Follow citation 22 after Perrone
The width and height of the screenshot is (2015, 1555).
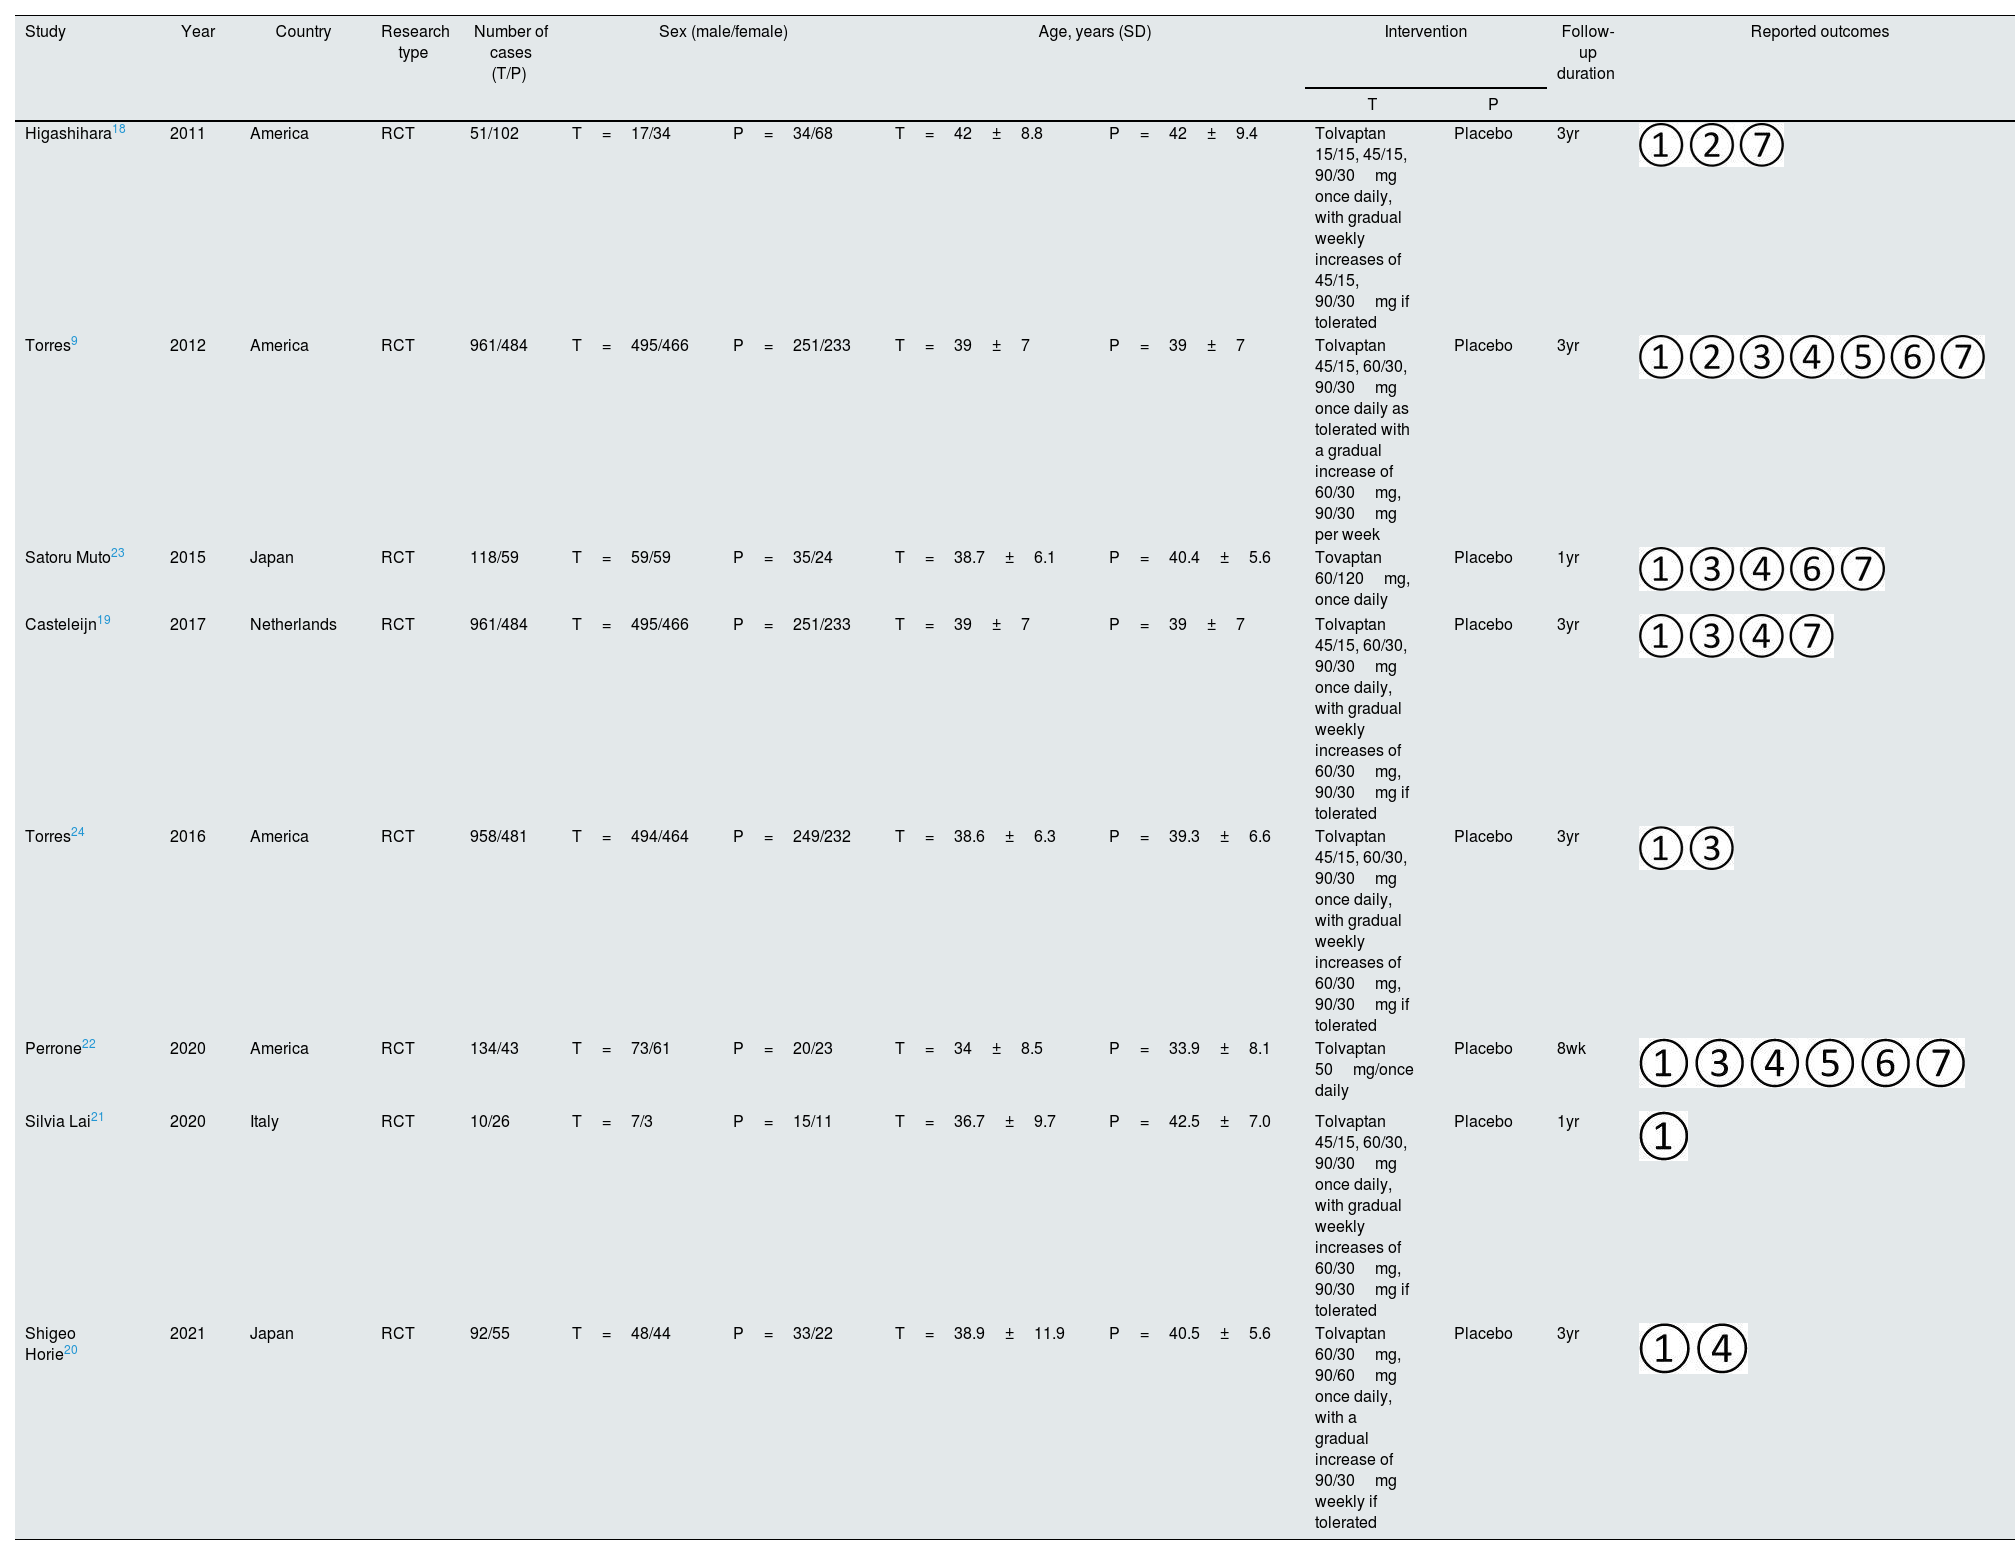(x=89, y=1044)
